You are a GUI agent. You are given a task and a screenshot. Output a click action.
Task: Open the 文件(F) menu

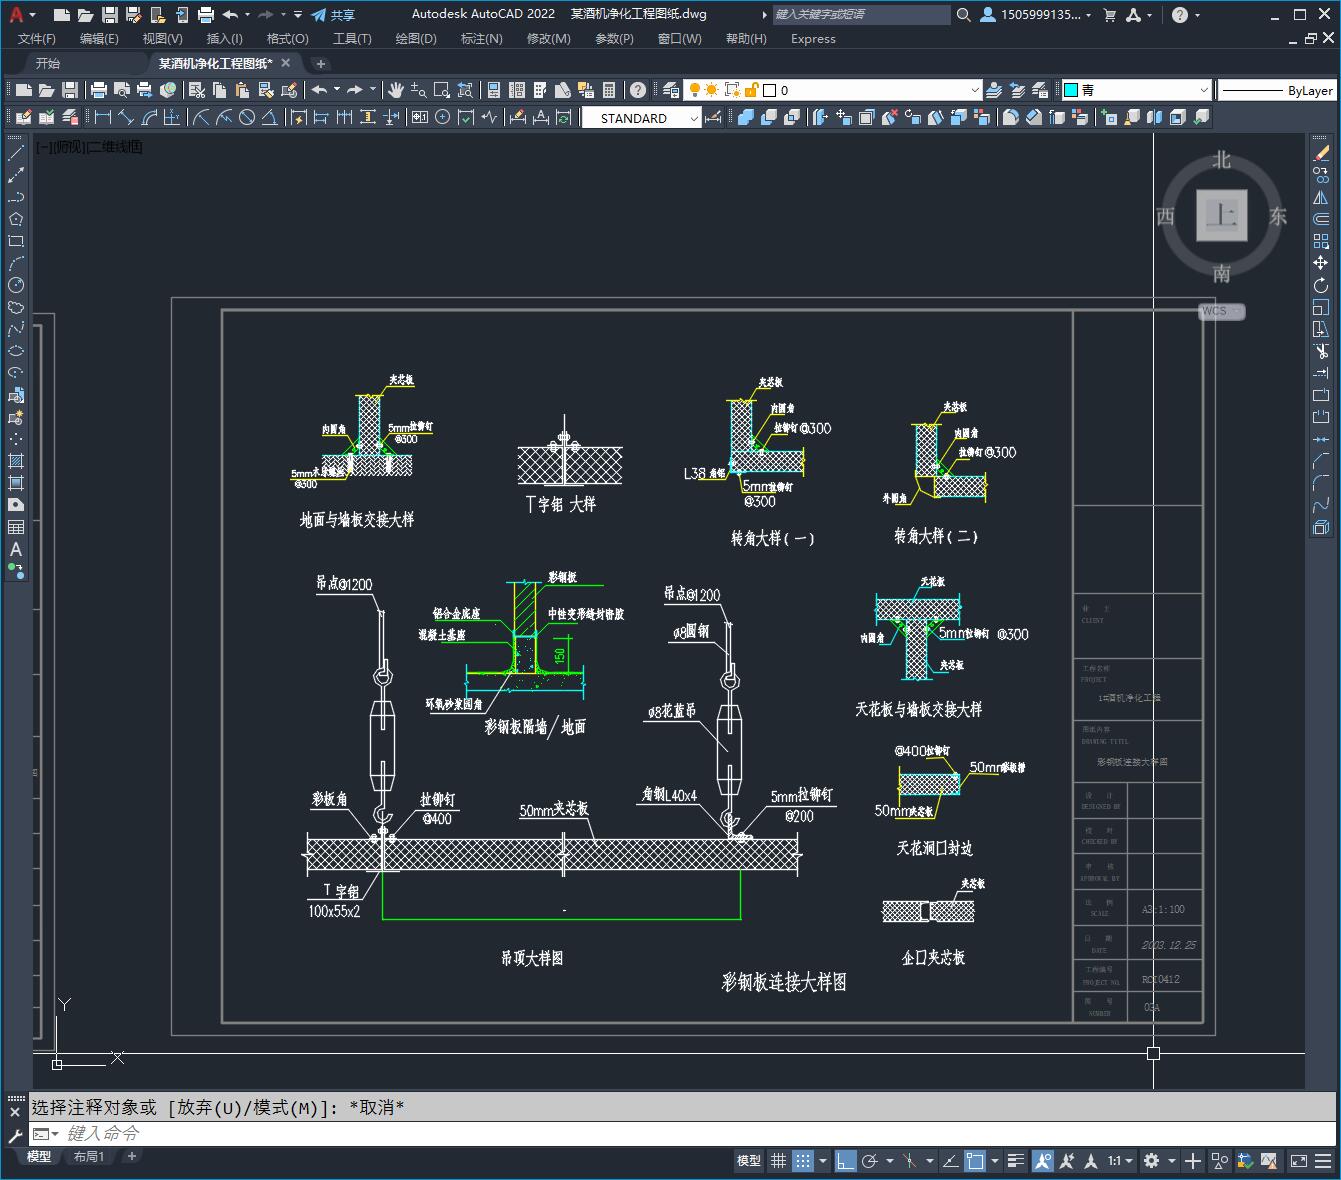pos(37,38)
